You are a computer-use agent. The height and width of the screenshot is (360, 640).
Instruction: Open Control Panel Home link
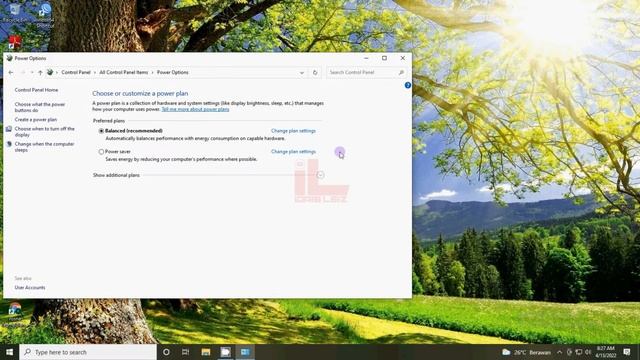(x=36, y=90)
